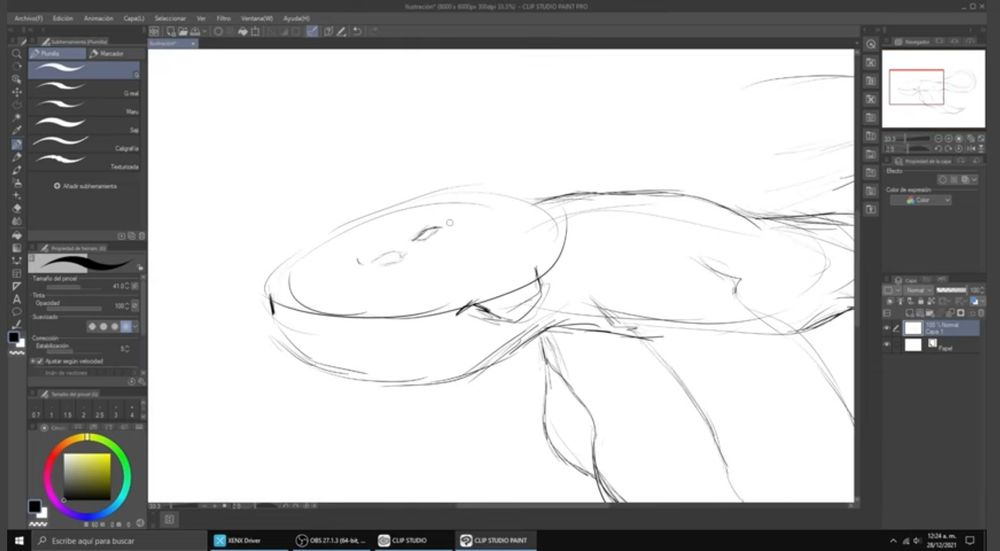The height and width of the screenshot is (551, 1000).
Task: Toggle the Ajustar según velocidad checkbox
Action: [40, 361]
